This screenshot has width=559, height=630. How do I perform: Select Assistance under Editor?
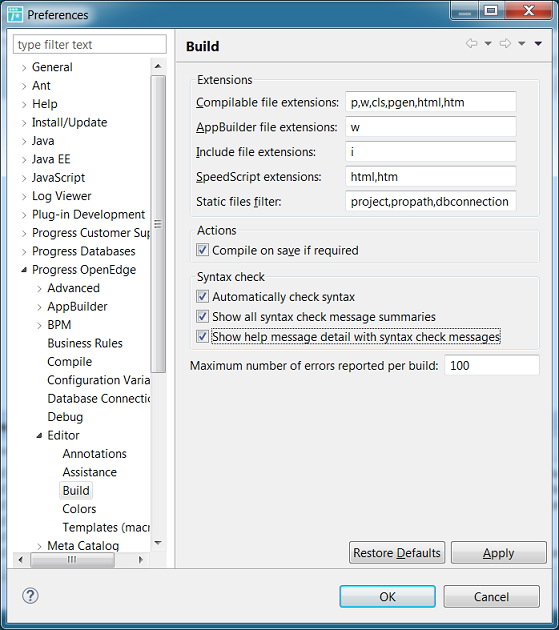90,472
